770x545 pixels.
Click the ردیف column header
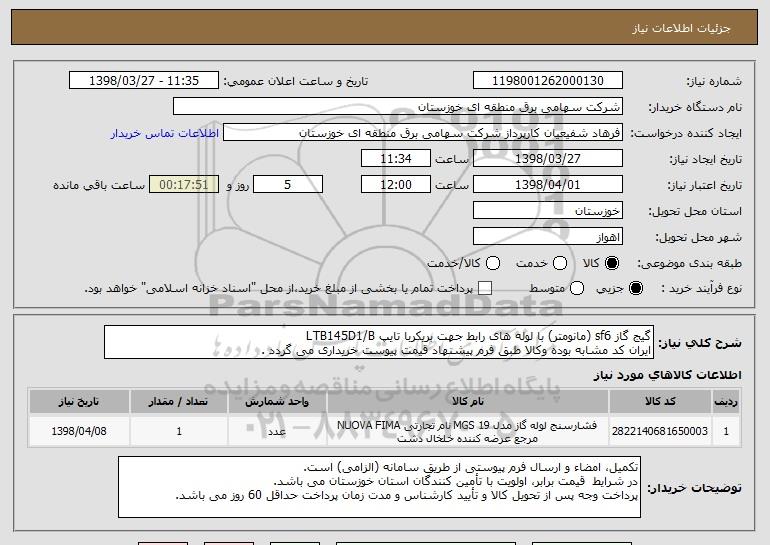[726, 402]
